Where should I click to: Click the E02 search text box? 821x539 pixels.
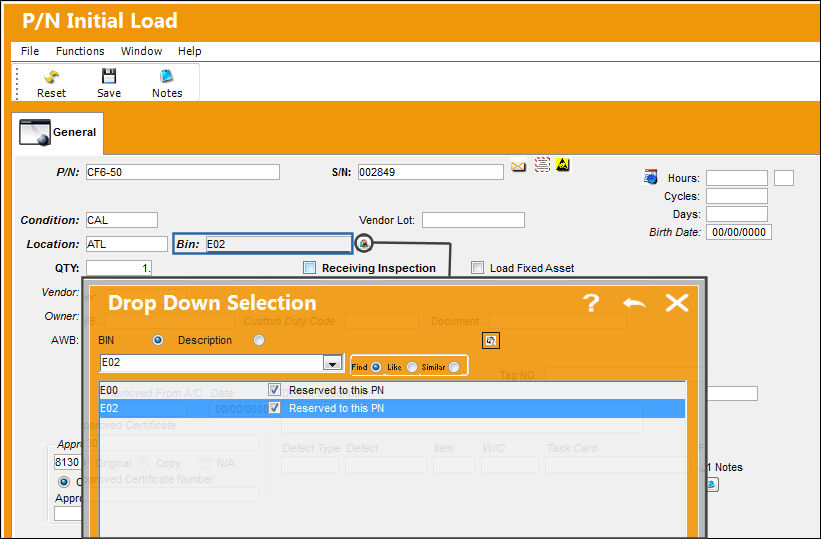click(x=212, y=362)
